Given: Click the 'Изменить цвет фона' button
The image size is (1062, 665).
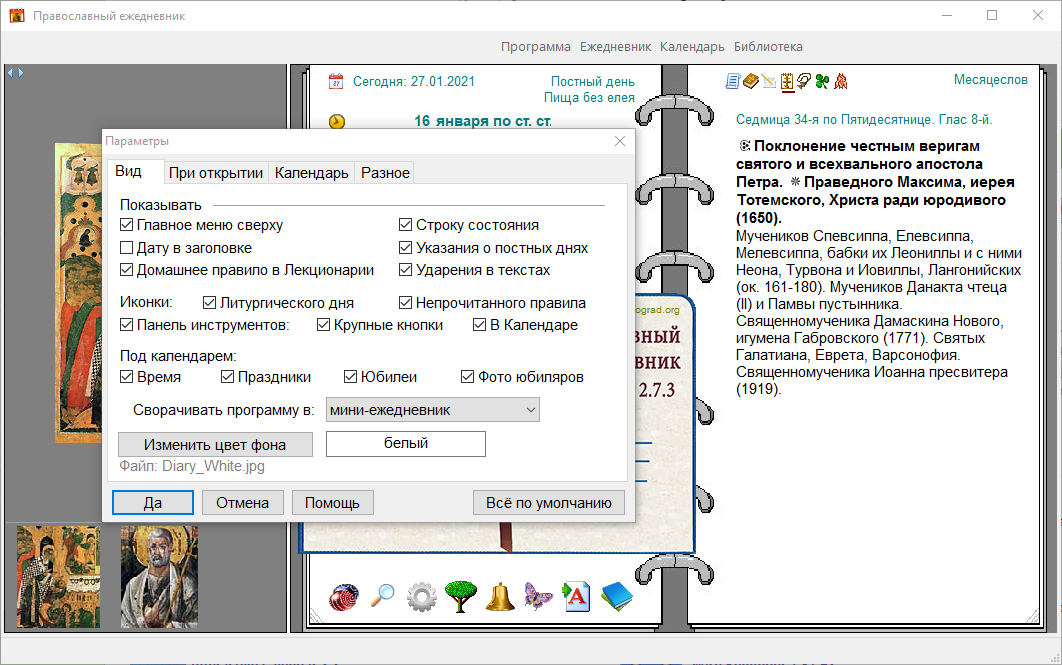Looking at the screenshot, I should (215, 444).
